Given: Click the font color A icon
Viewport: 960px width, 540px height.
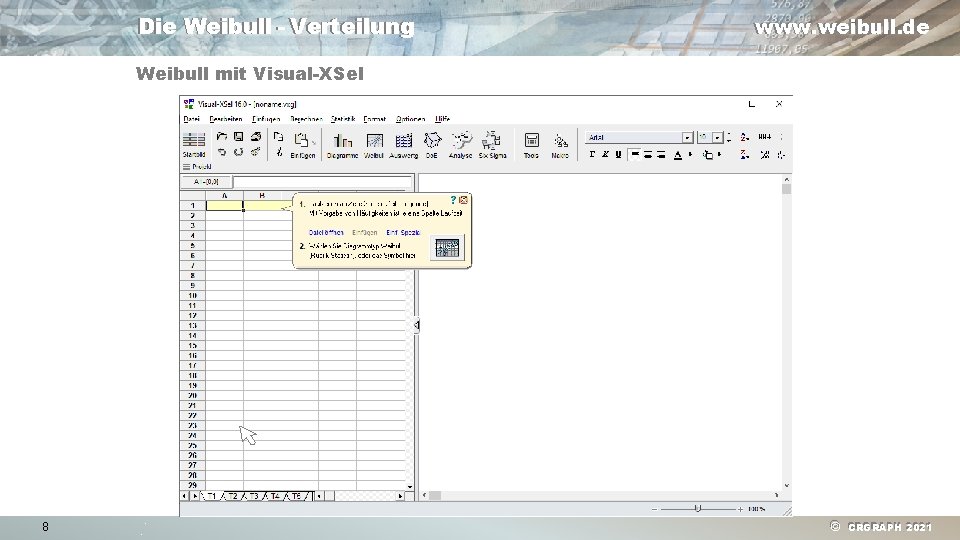Looking at the screenshot, I should click(678, 155).
